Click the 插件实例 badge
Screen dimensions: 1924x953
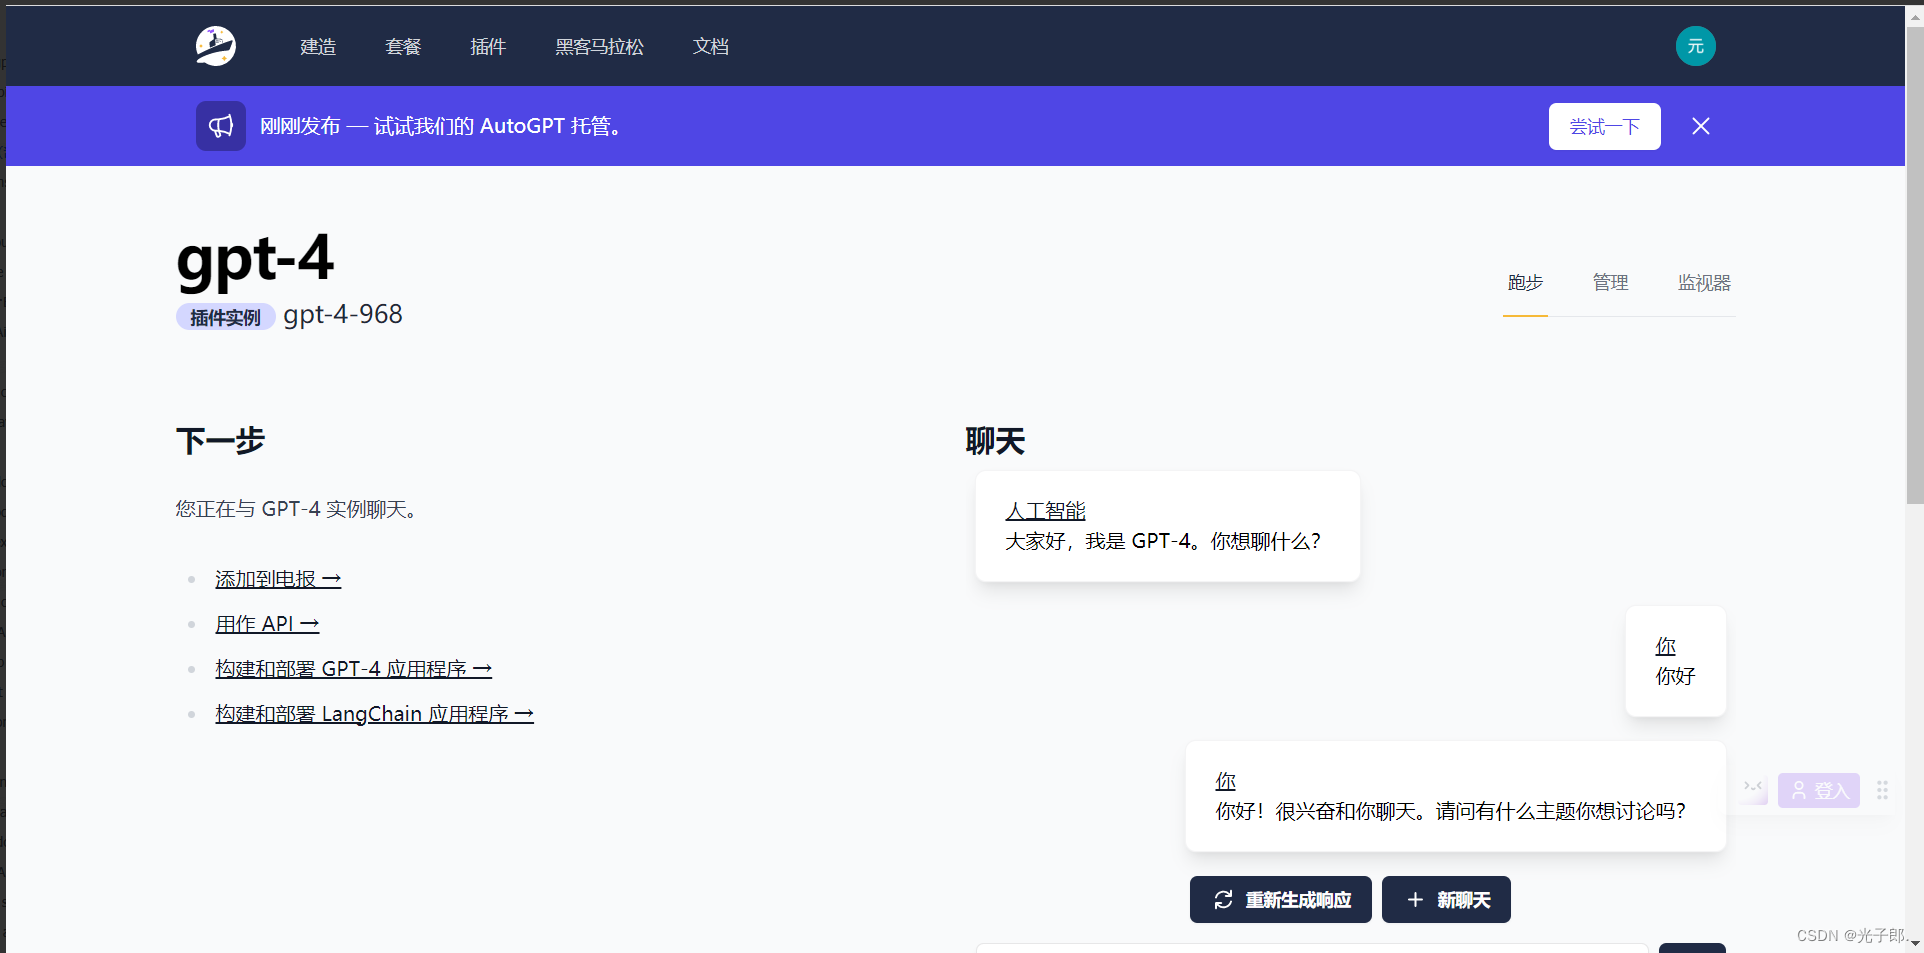[x=226, y=317]
